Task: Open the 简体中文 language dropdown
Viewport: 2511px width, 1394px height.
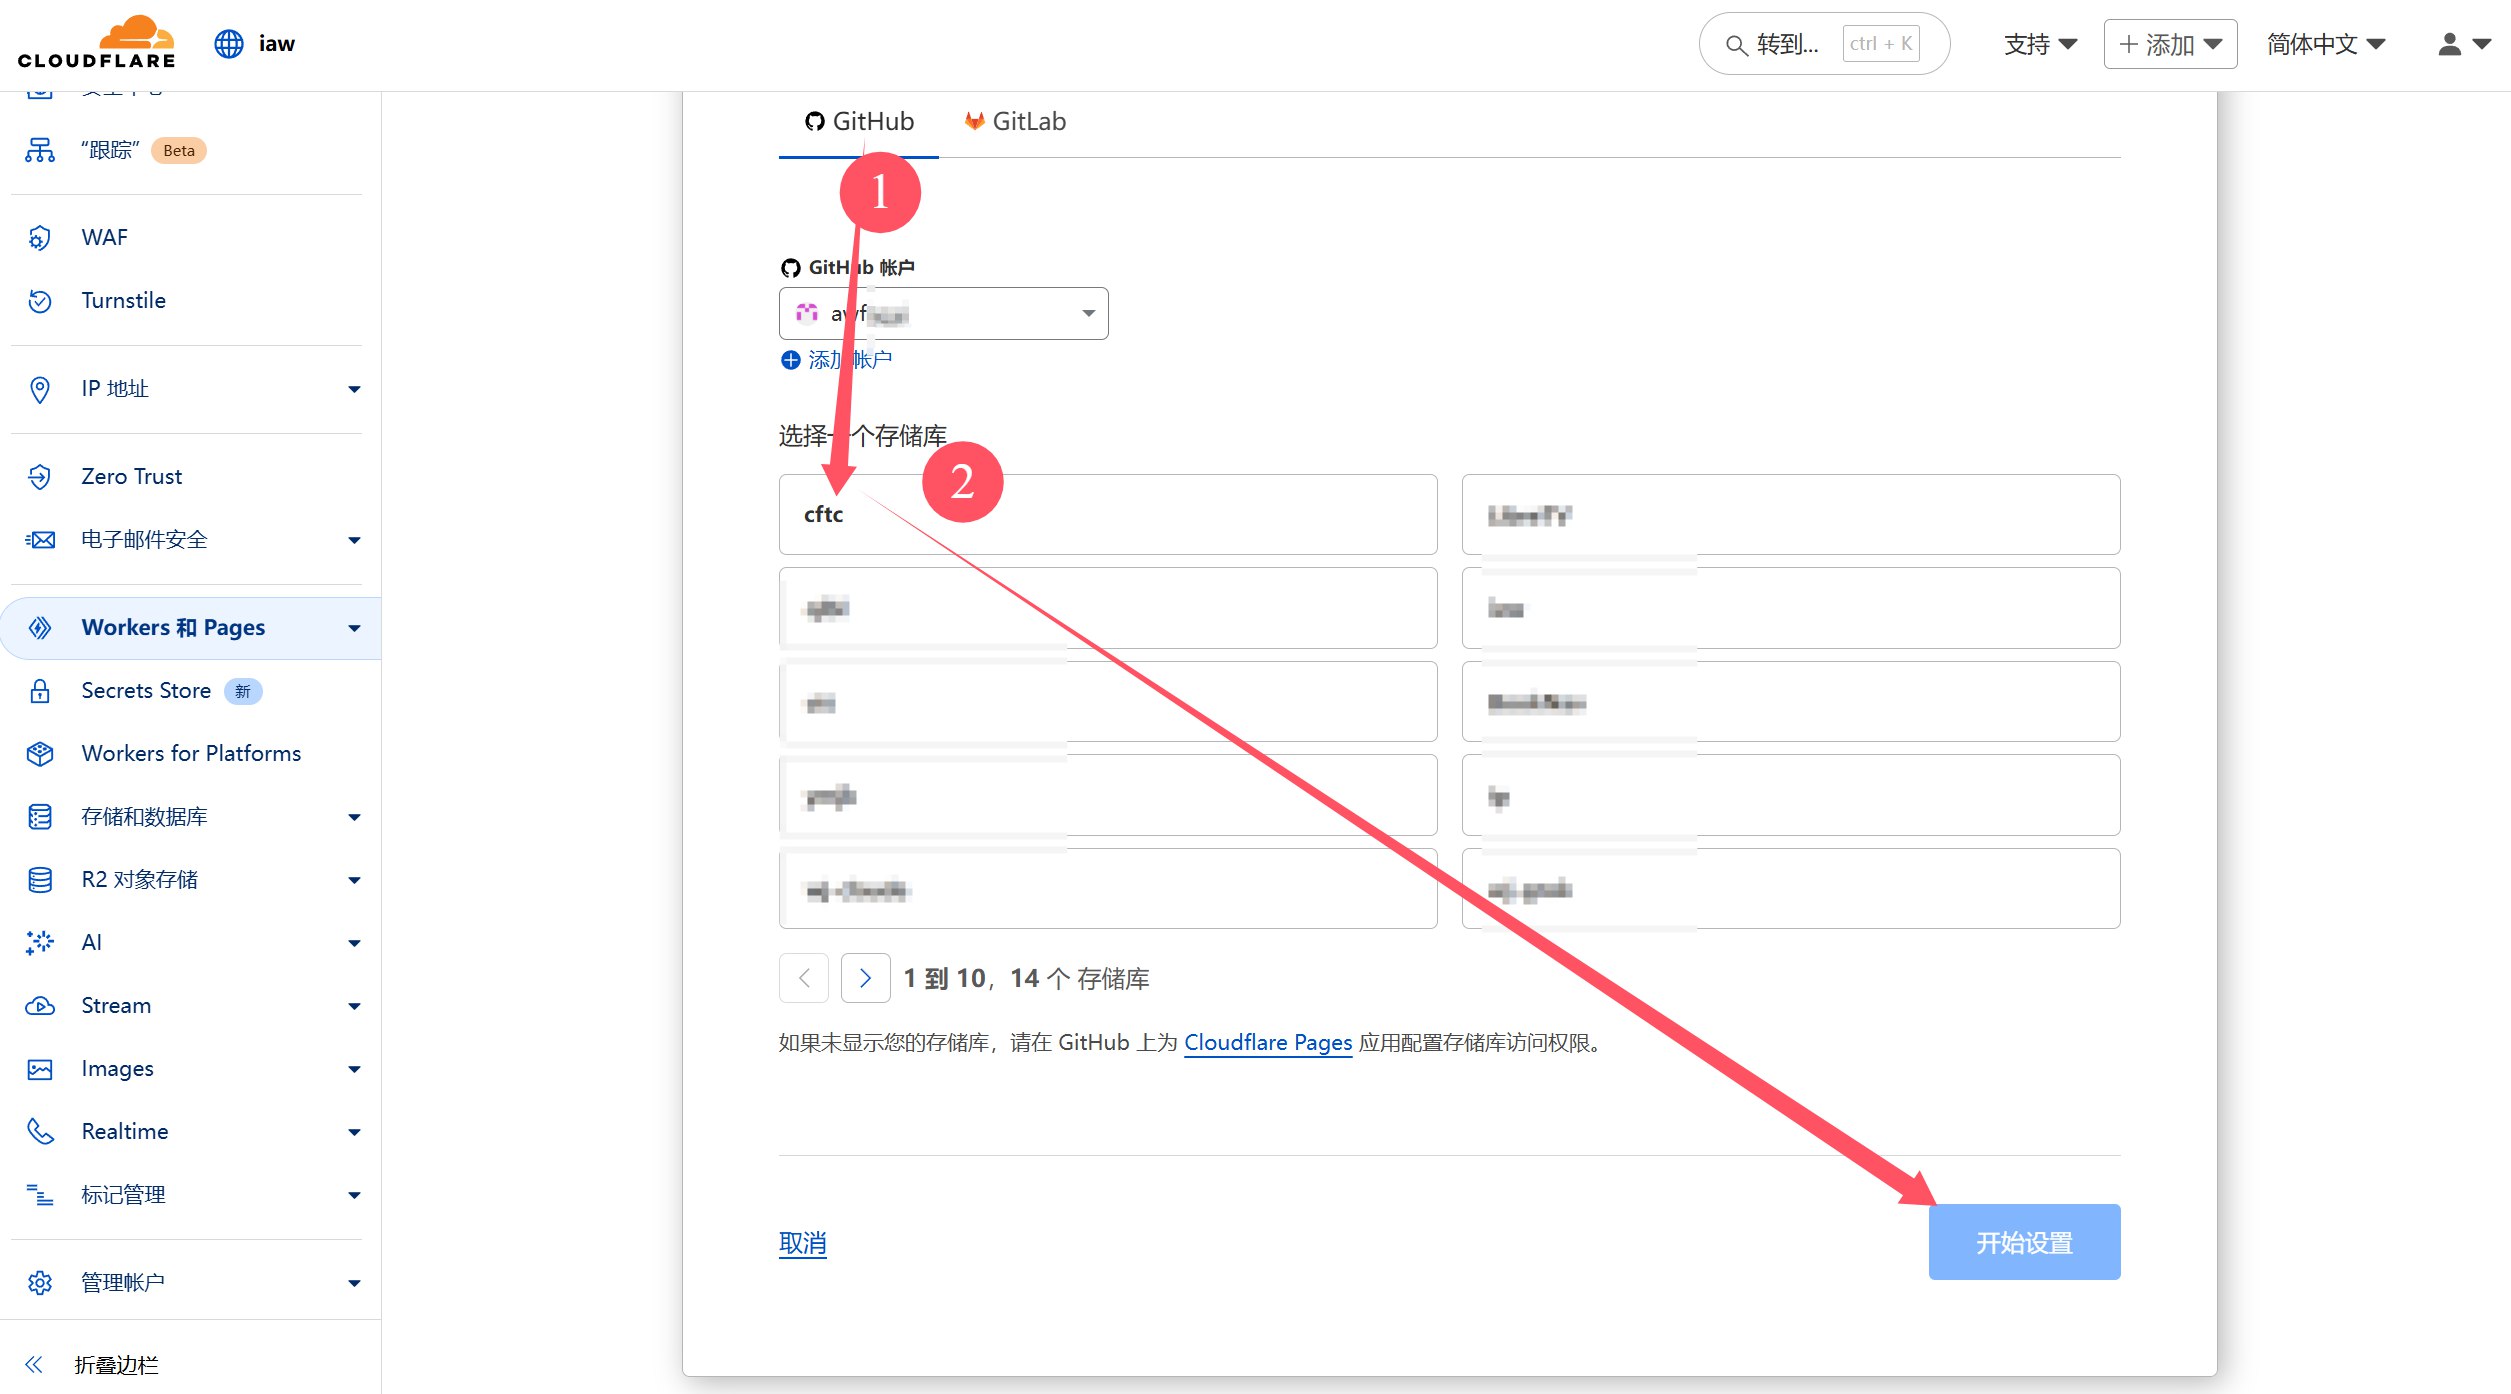Action: point(2326,44)
